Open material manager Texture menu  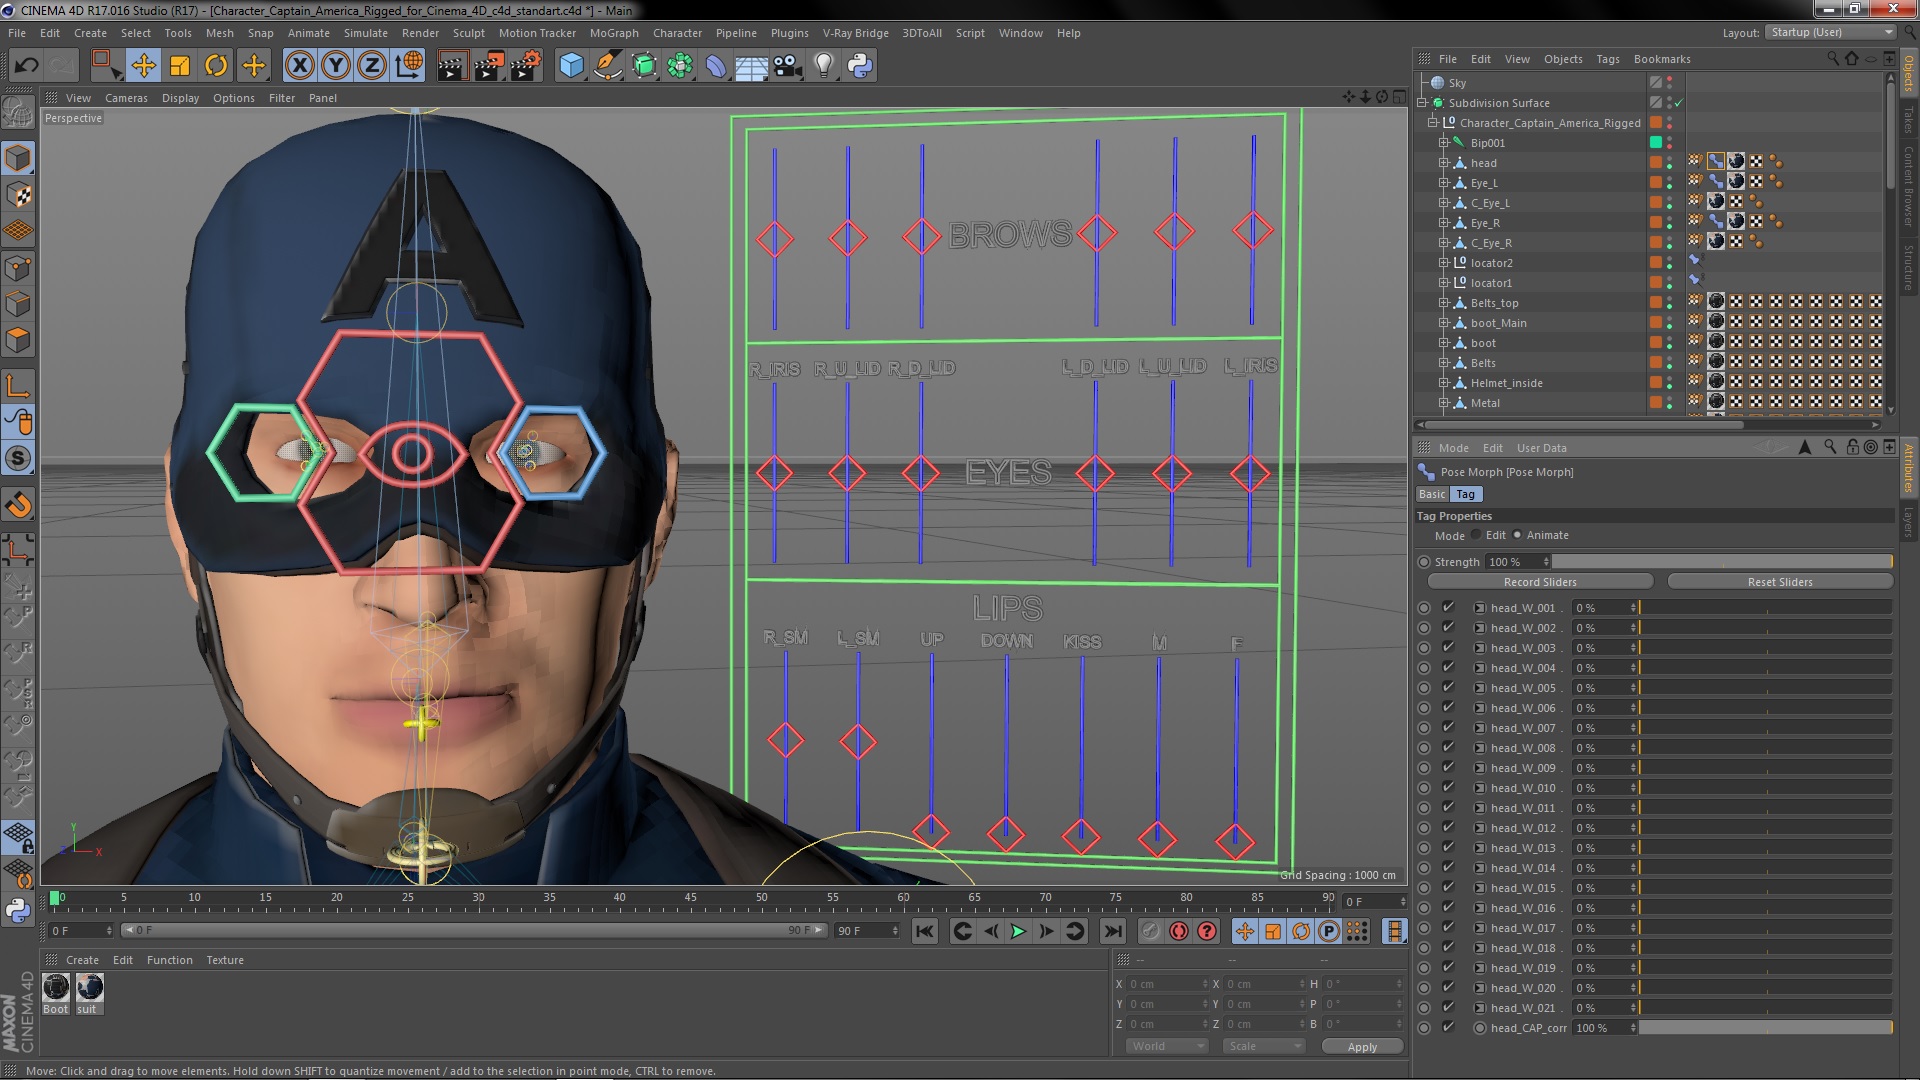click(225, 960)
